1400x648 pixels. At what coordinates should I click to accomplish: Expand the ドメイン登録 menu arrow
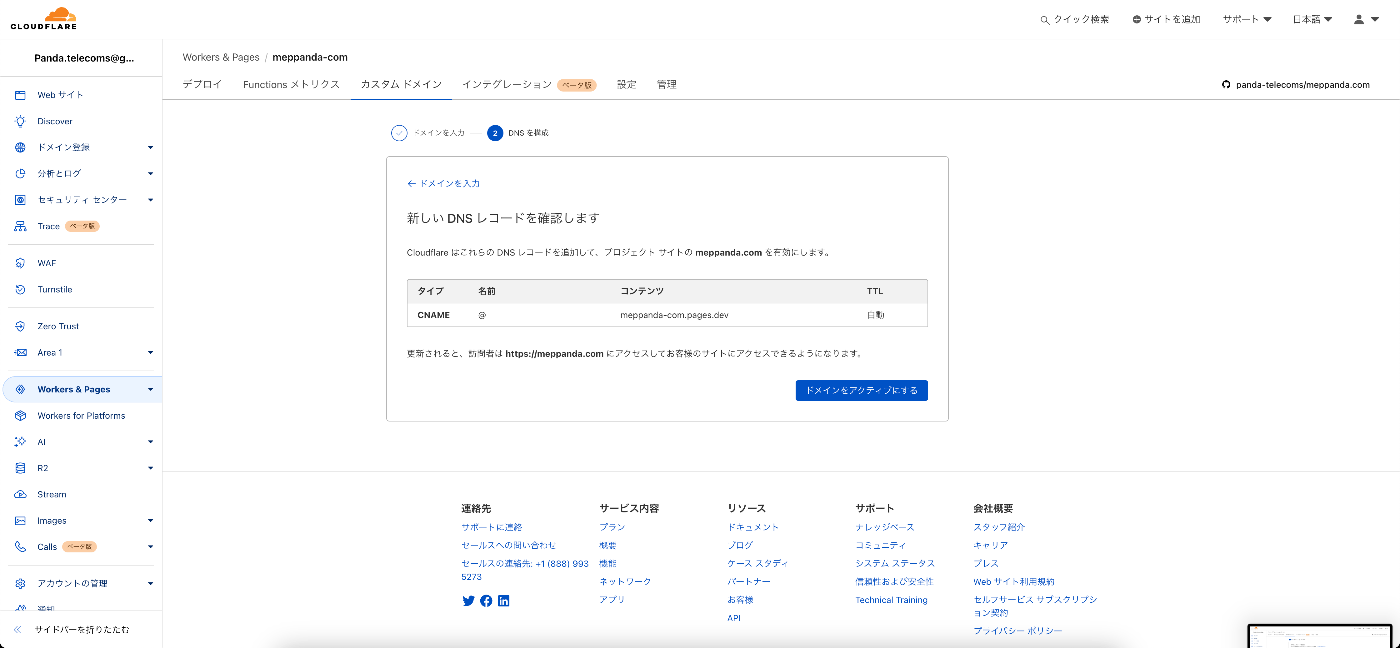(x=150, y=147)
